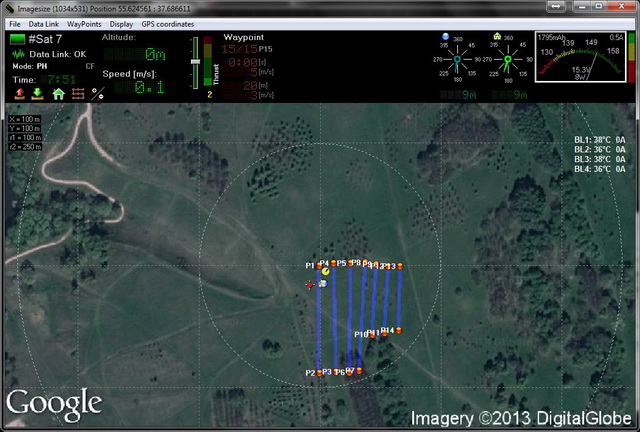The width and height of the screenshot is (640, 432).
Task: Select waypoint marker P3 on map
Action: 336,372
